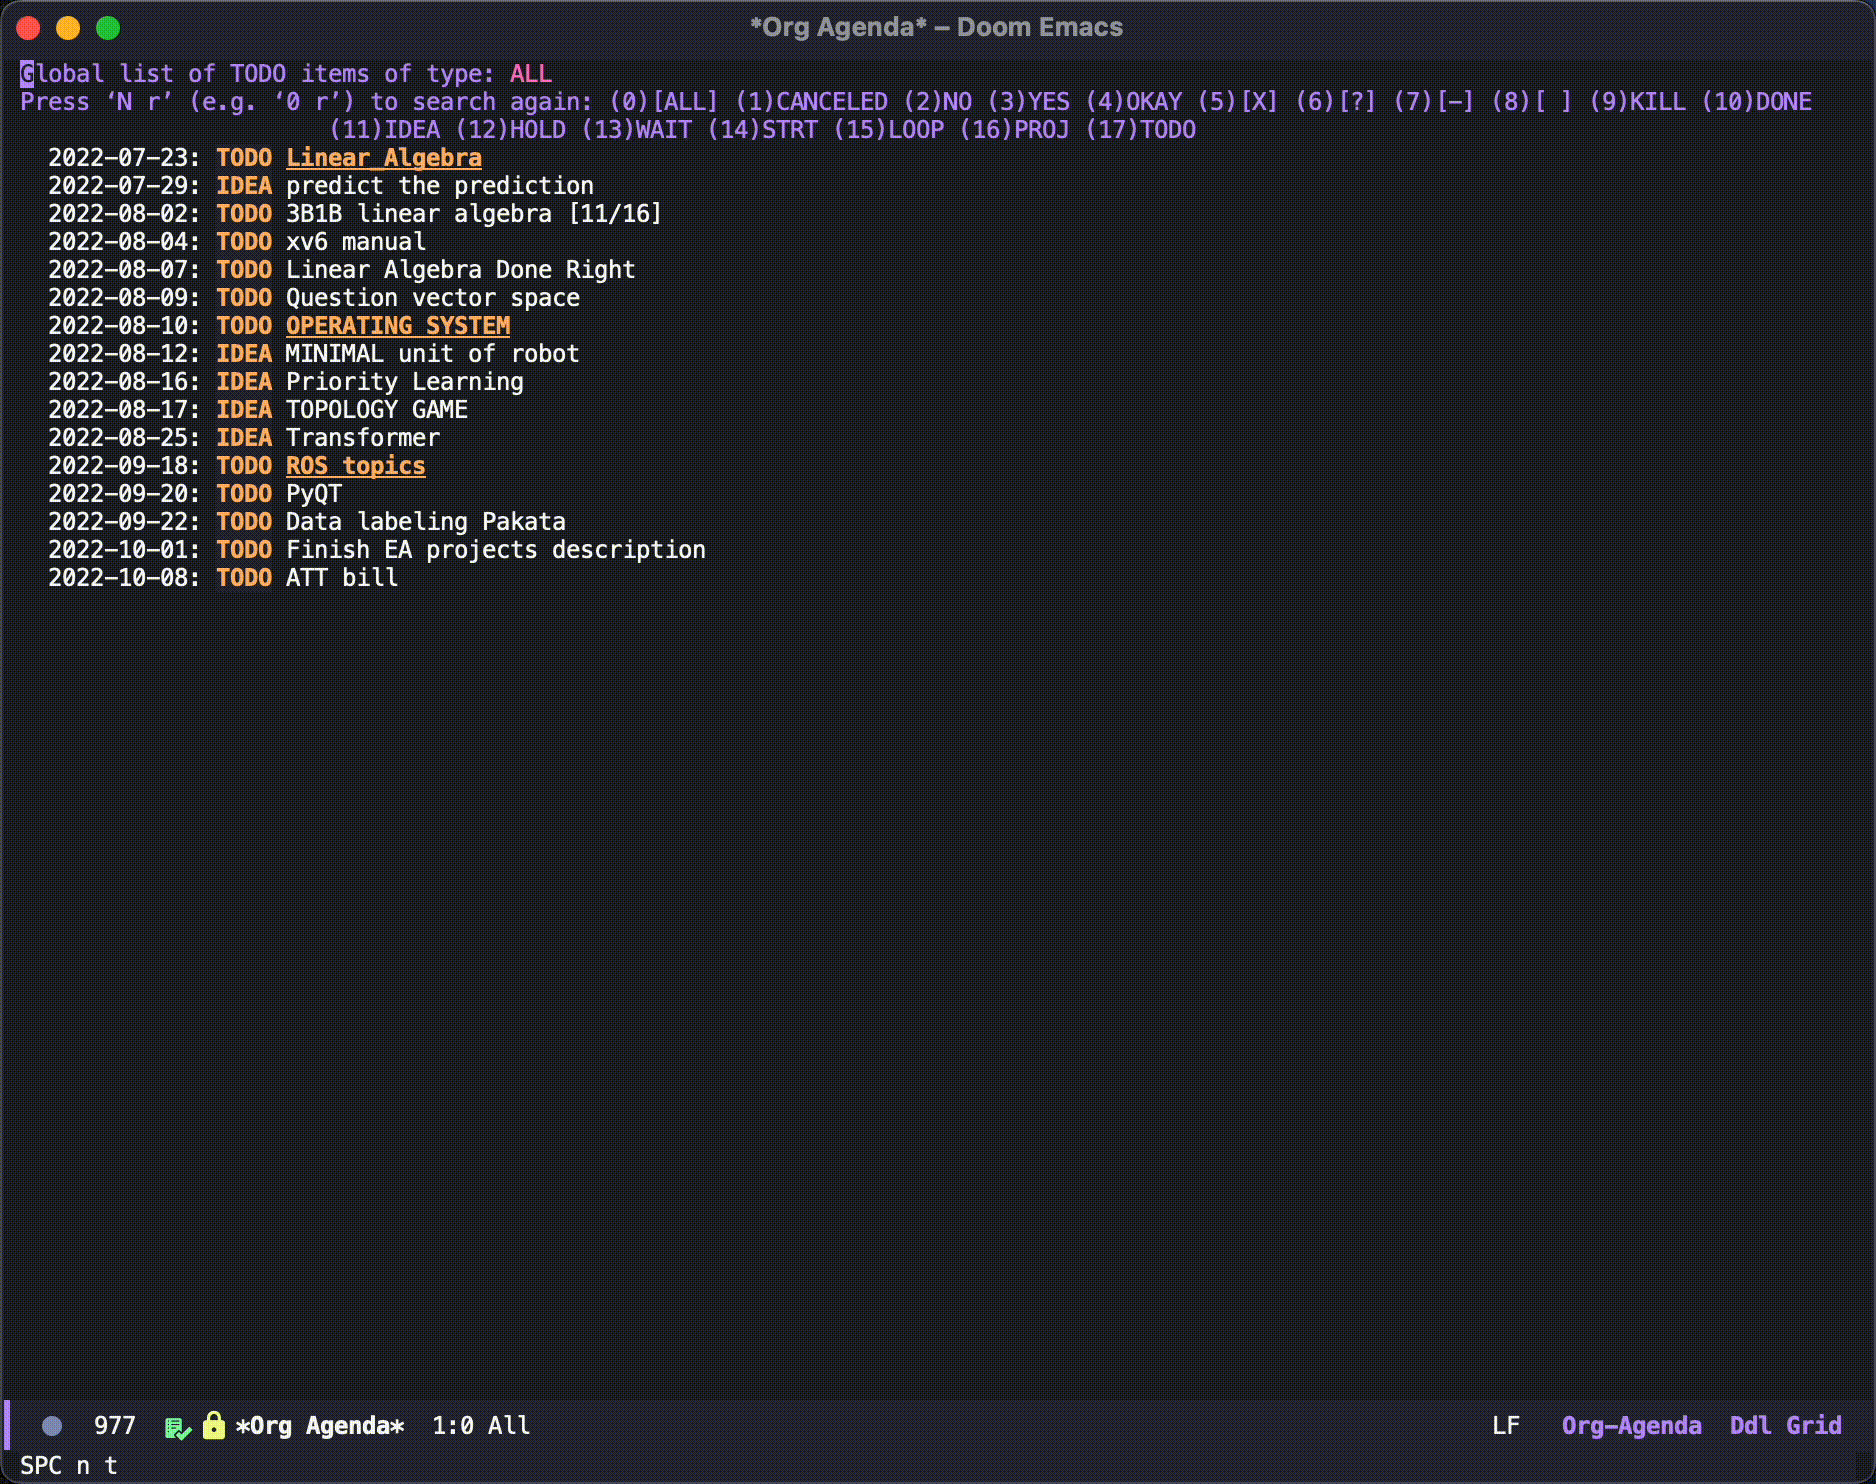
Task: Click the Ddl minor mode label
Action: coord(1751,1426)
